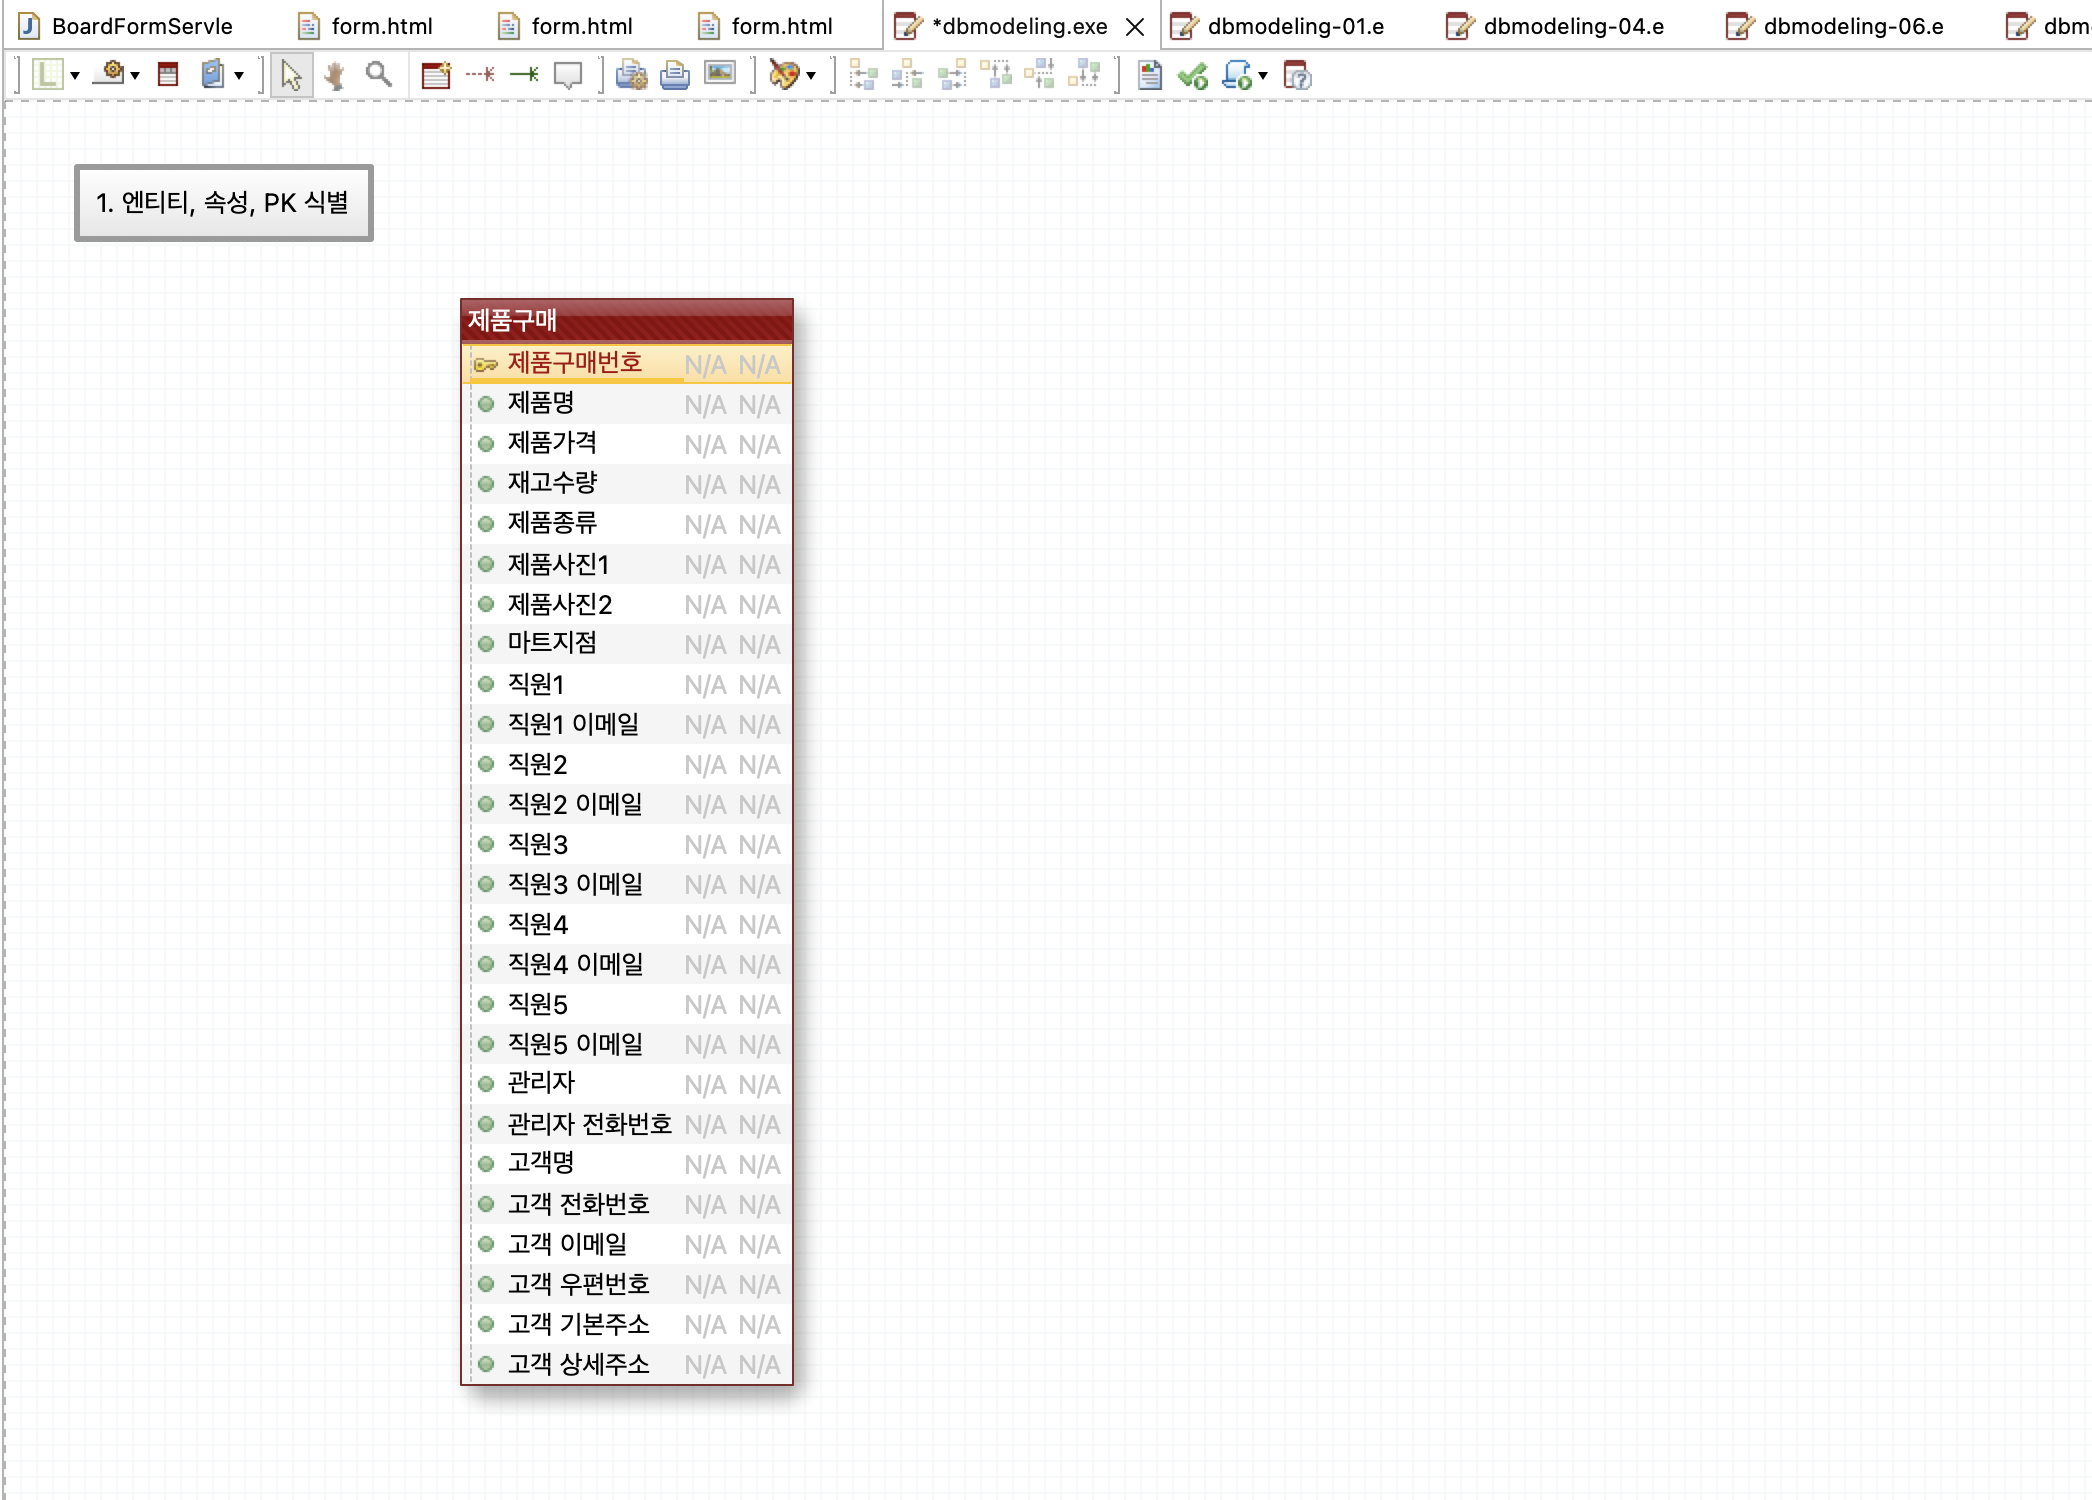
Task: Select the 직원2 column row
Action: pyautogui.click(x=627, y=764)
